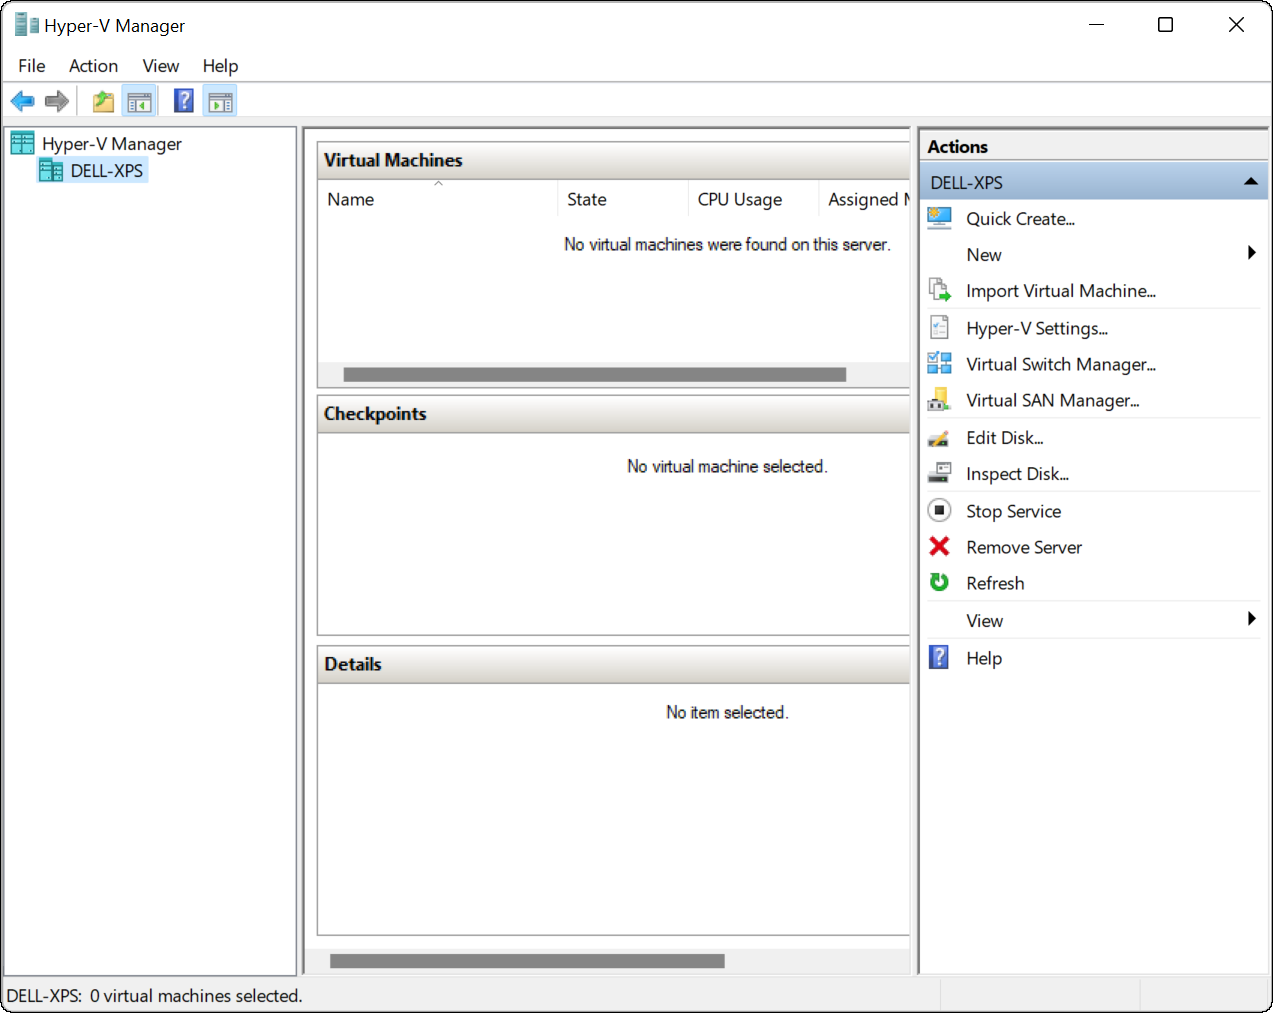Select DELL-XPS server in the tree
Image resolution: width=1273 pixels, height=1013 pixels.
pos(106,171)
